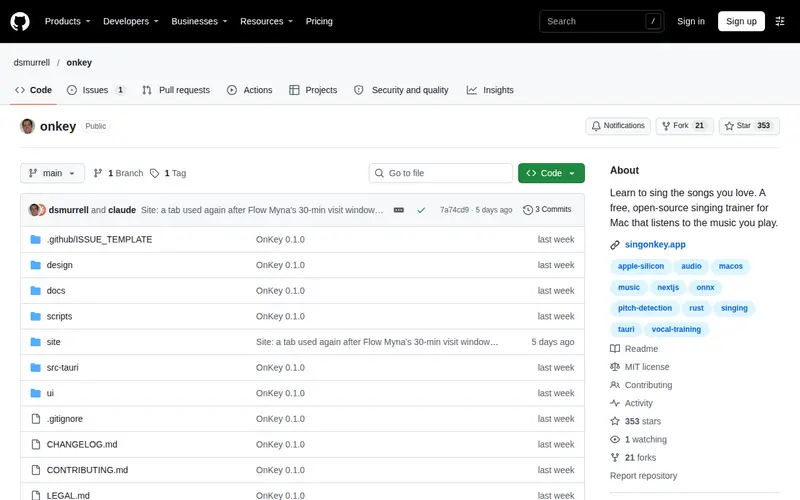800x500 pixels.
Task: View the 1 Branch link
Action: tap(118, 173)
